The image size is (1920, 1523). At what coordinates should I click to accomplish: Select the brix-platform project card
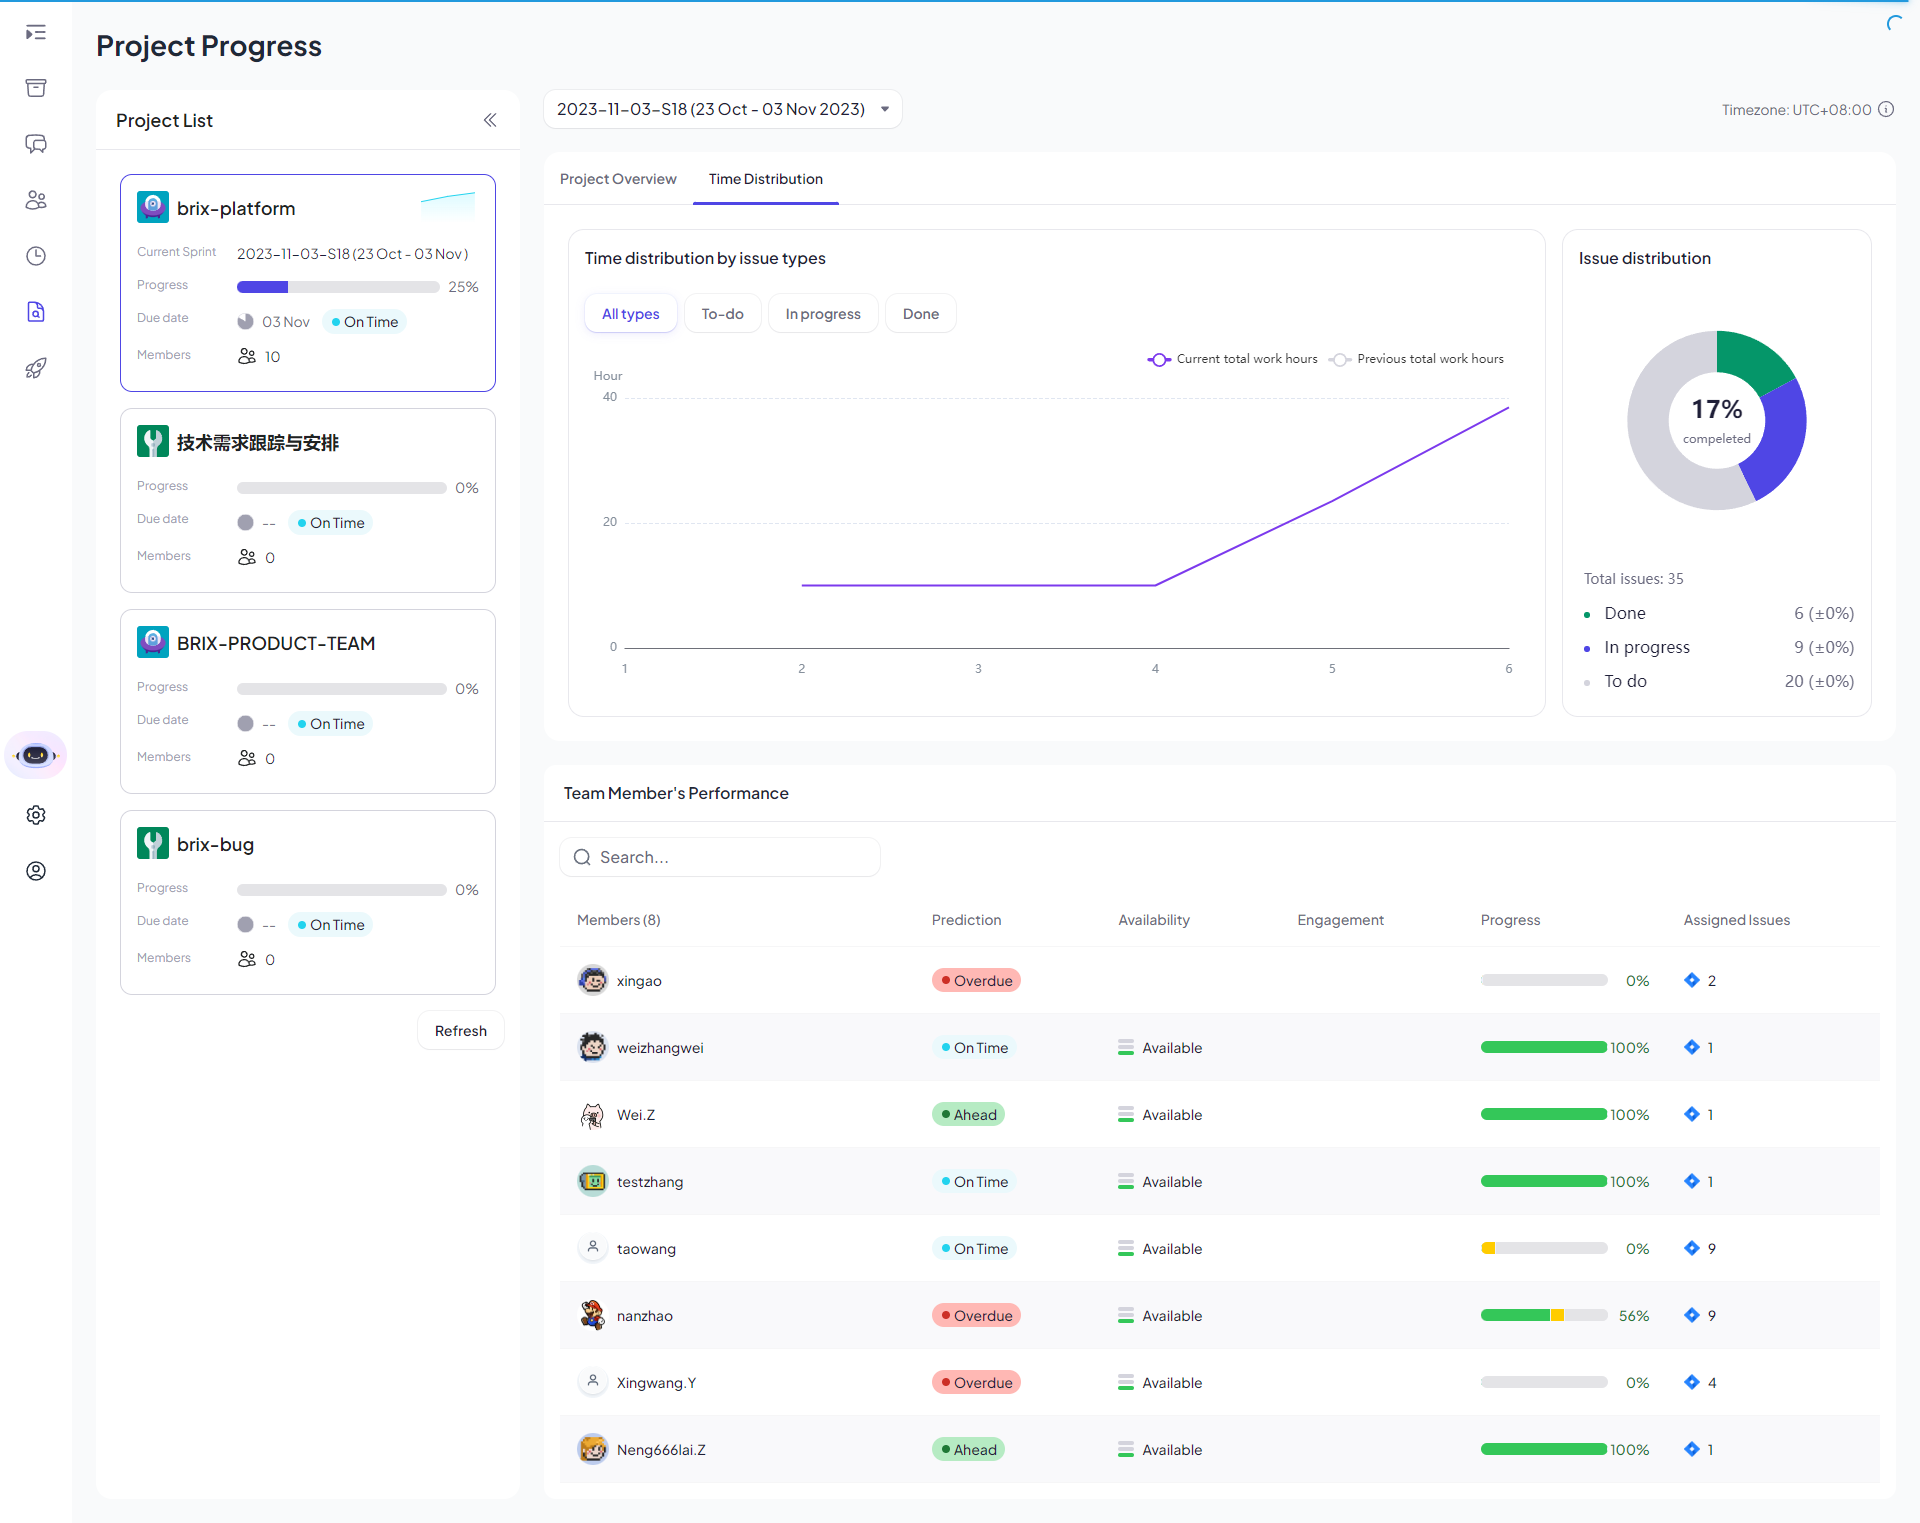pyautogui.click(x=308, y=283)
